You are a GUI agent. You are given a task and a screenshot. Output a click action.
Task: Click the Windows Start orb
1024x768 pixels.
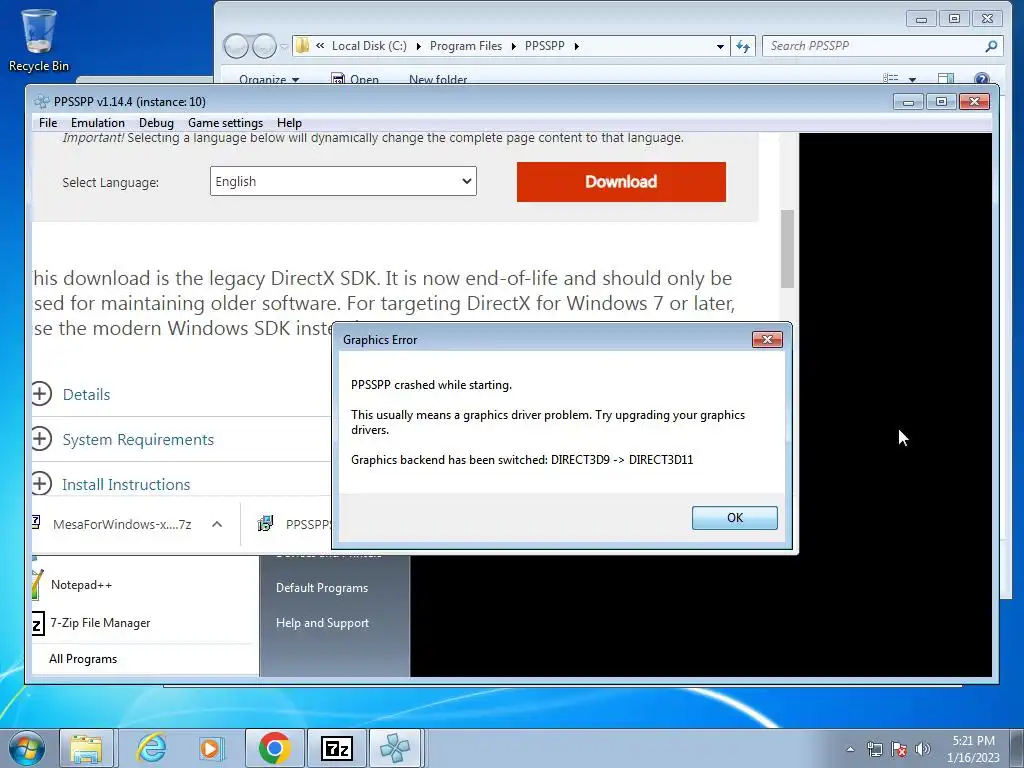tap(26, 748)
